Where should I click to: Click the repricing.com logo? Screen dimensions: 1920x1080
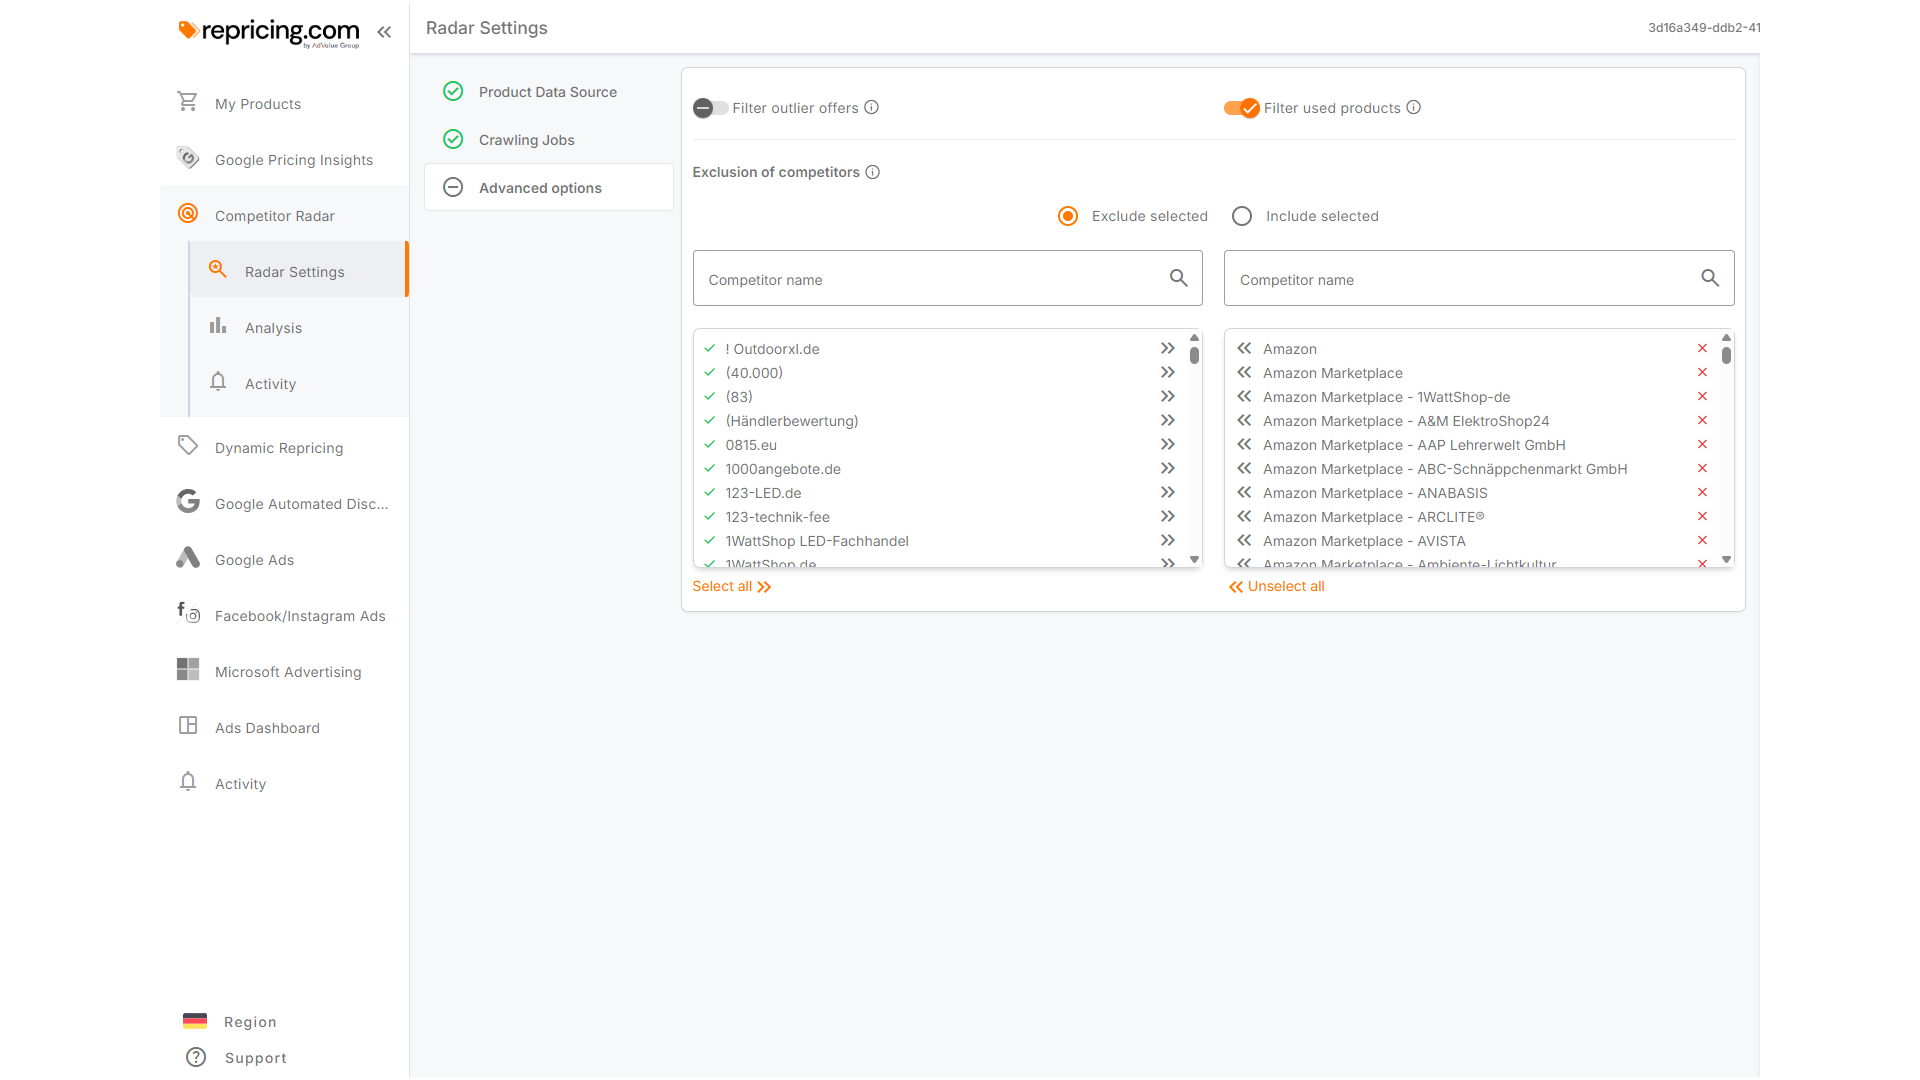click(x=269, y=32)
